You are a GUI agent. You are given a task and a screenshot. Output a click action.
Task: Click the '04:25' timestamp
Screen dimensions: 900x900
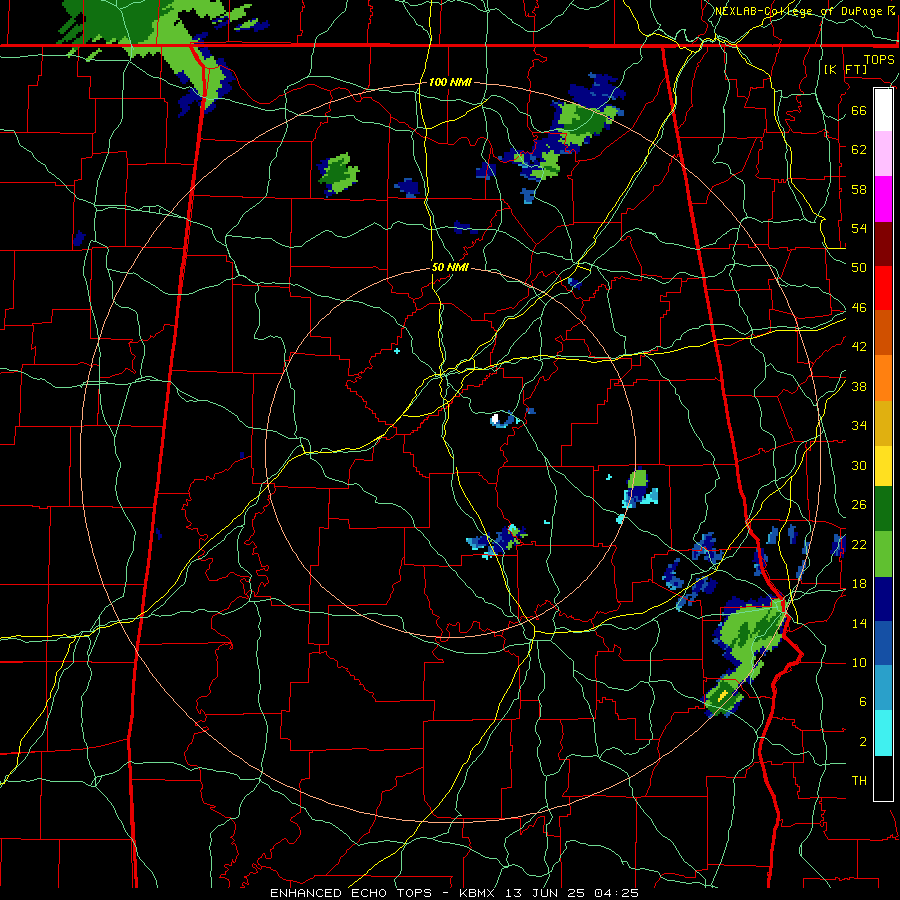tap(616, 893)
